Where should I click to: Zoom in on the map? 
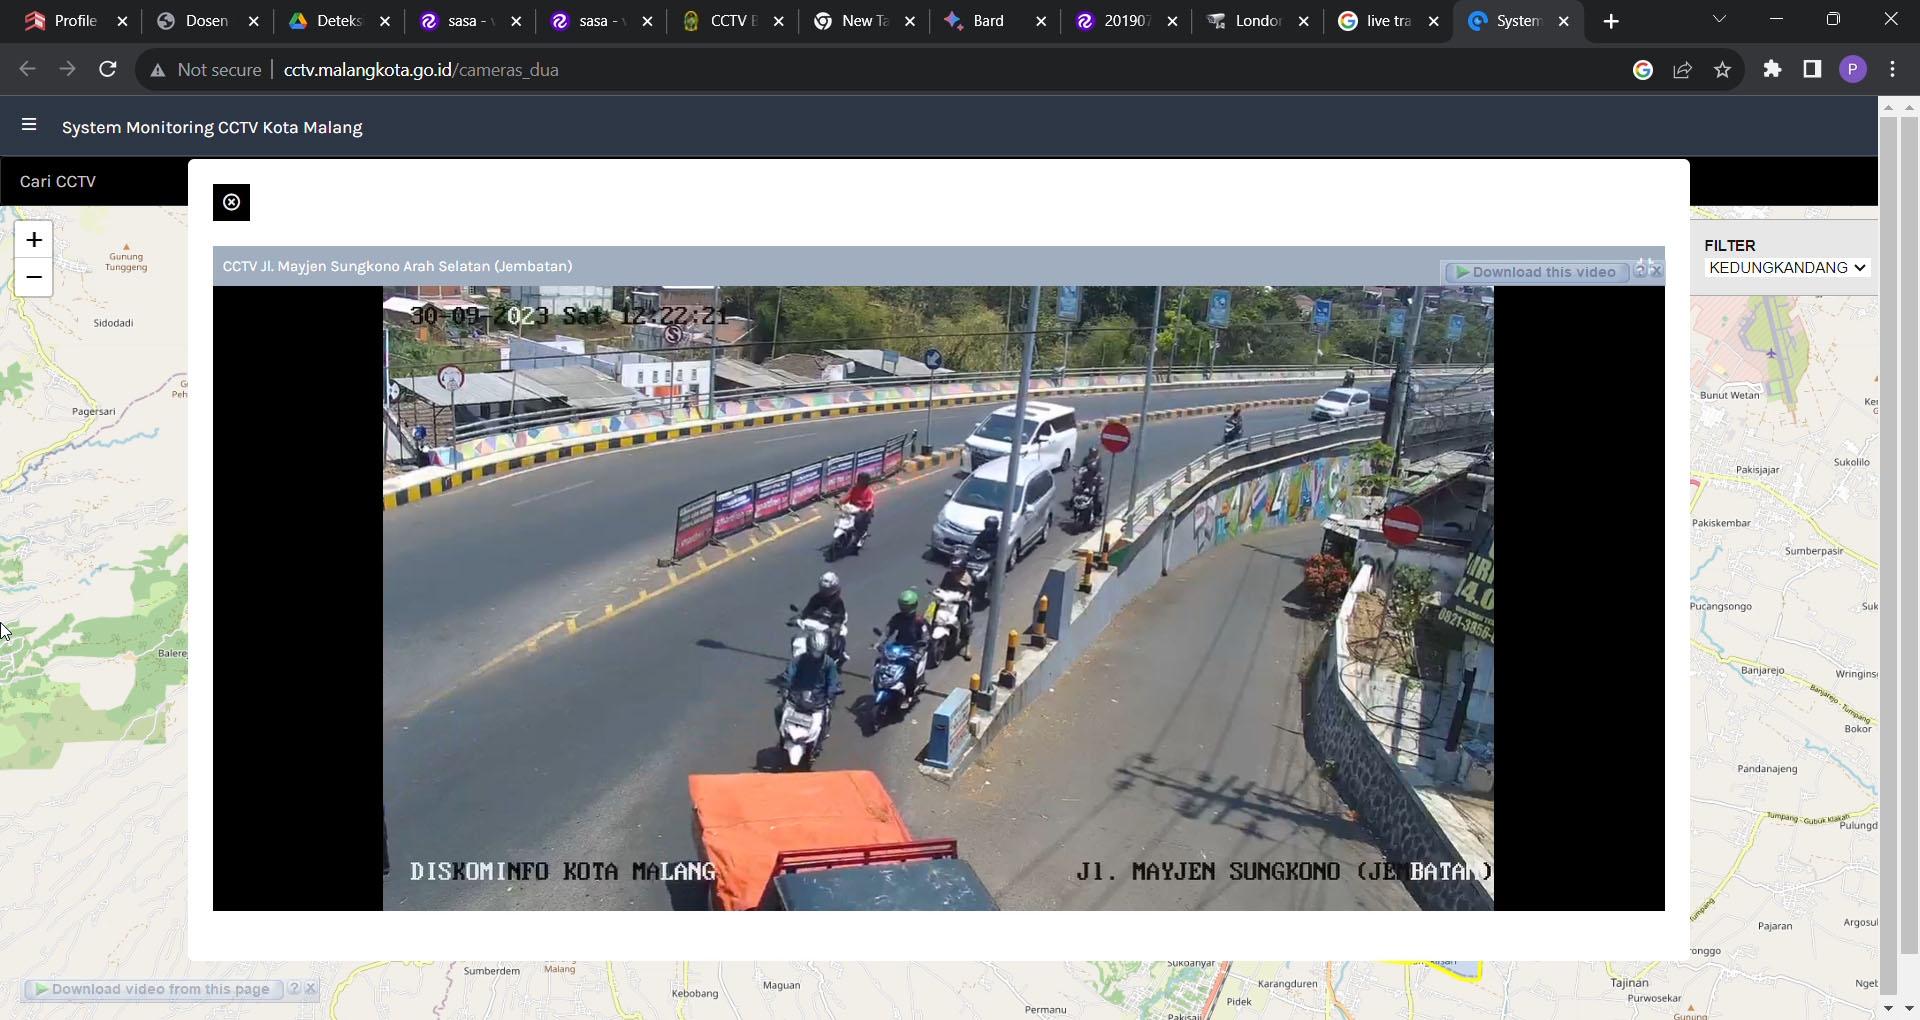point(34,240)
